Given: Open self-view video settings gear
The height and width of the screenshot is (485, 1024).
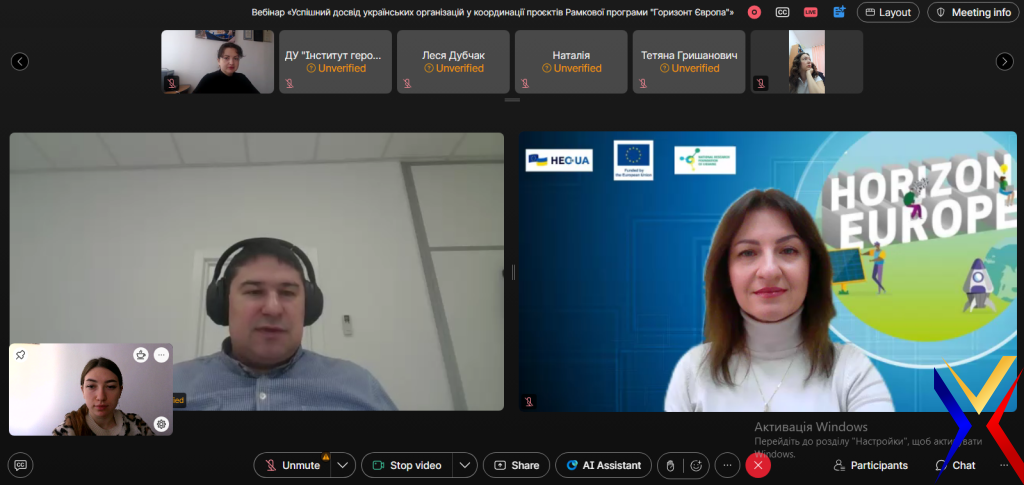Looking at the screenshot, I should click(161, 424).
